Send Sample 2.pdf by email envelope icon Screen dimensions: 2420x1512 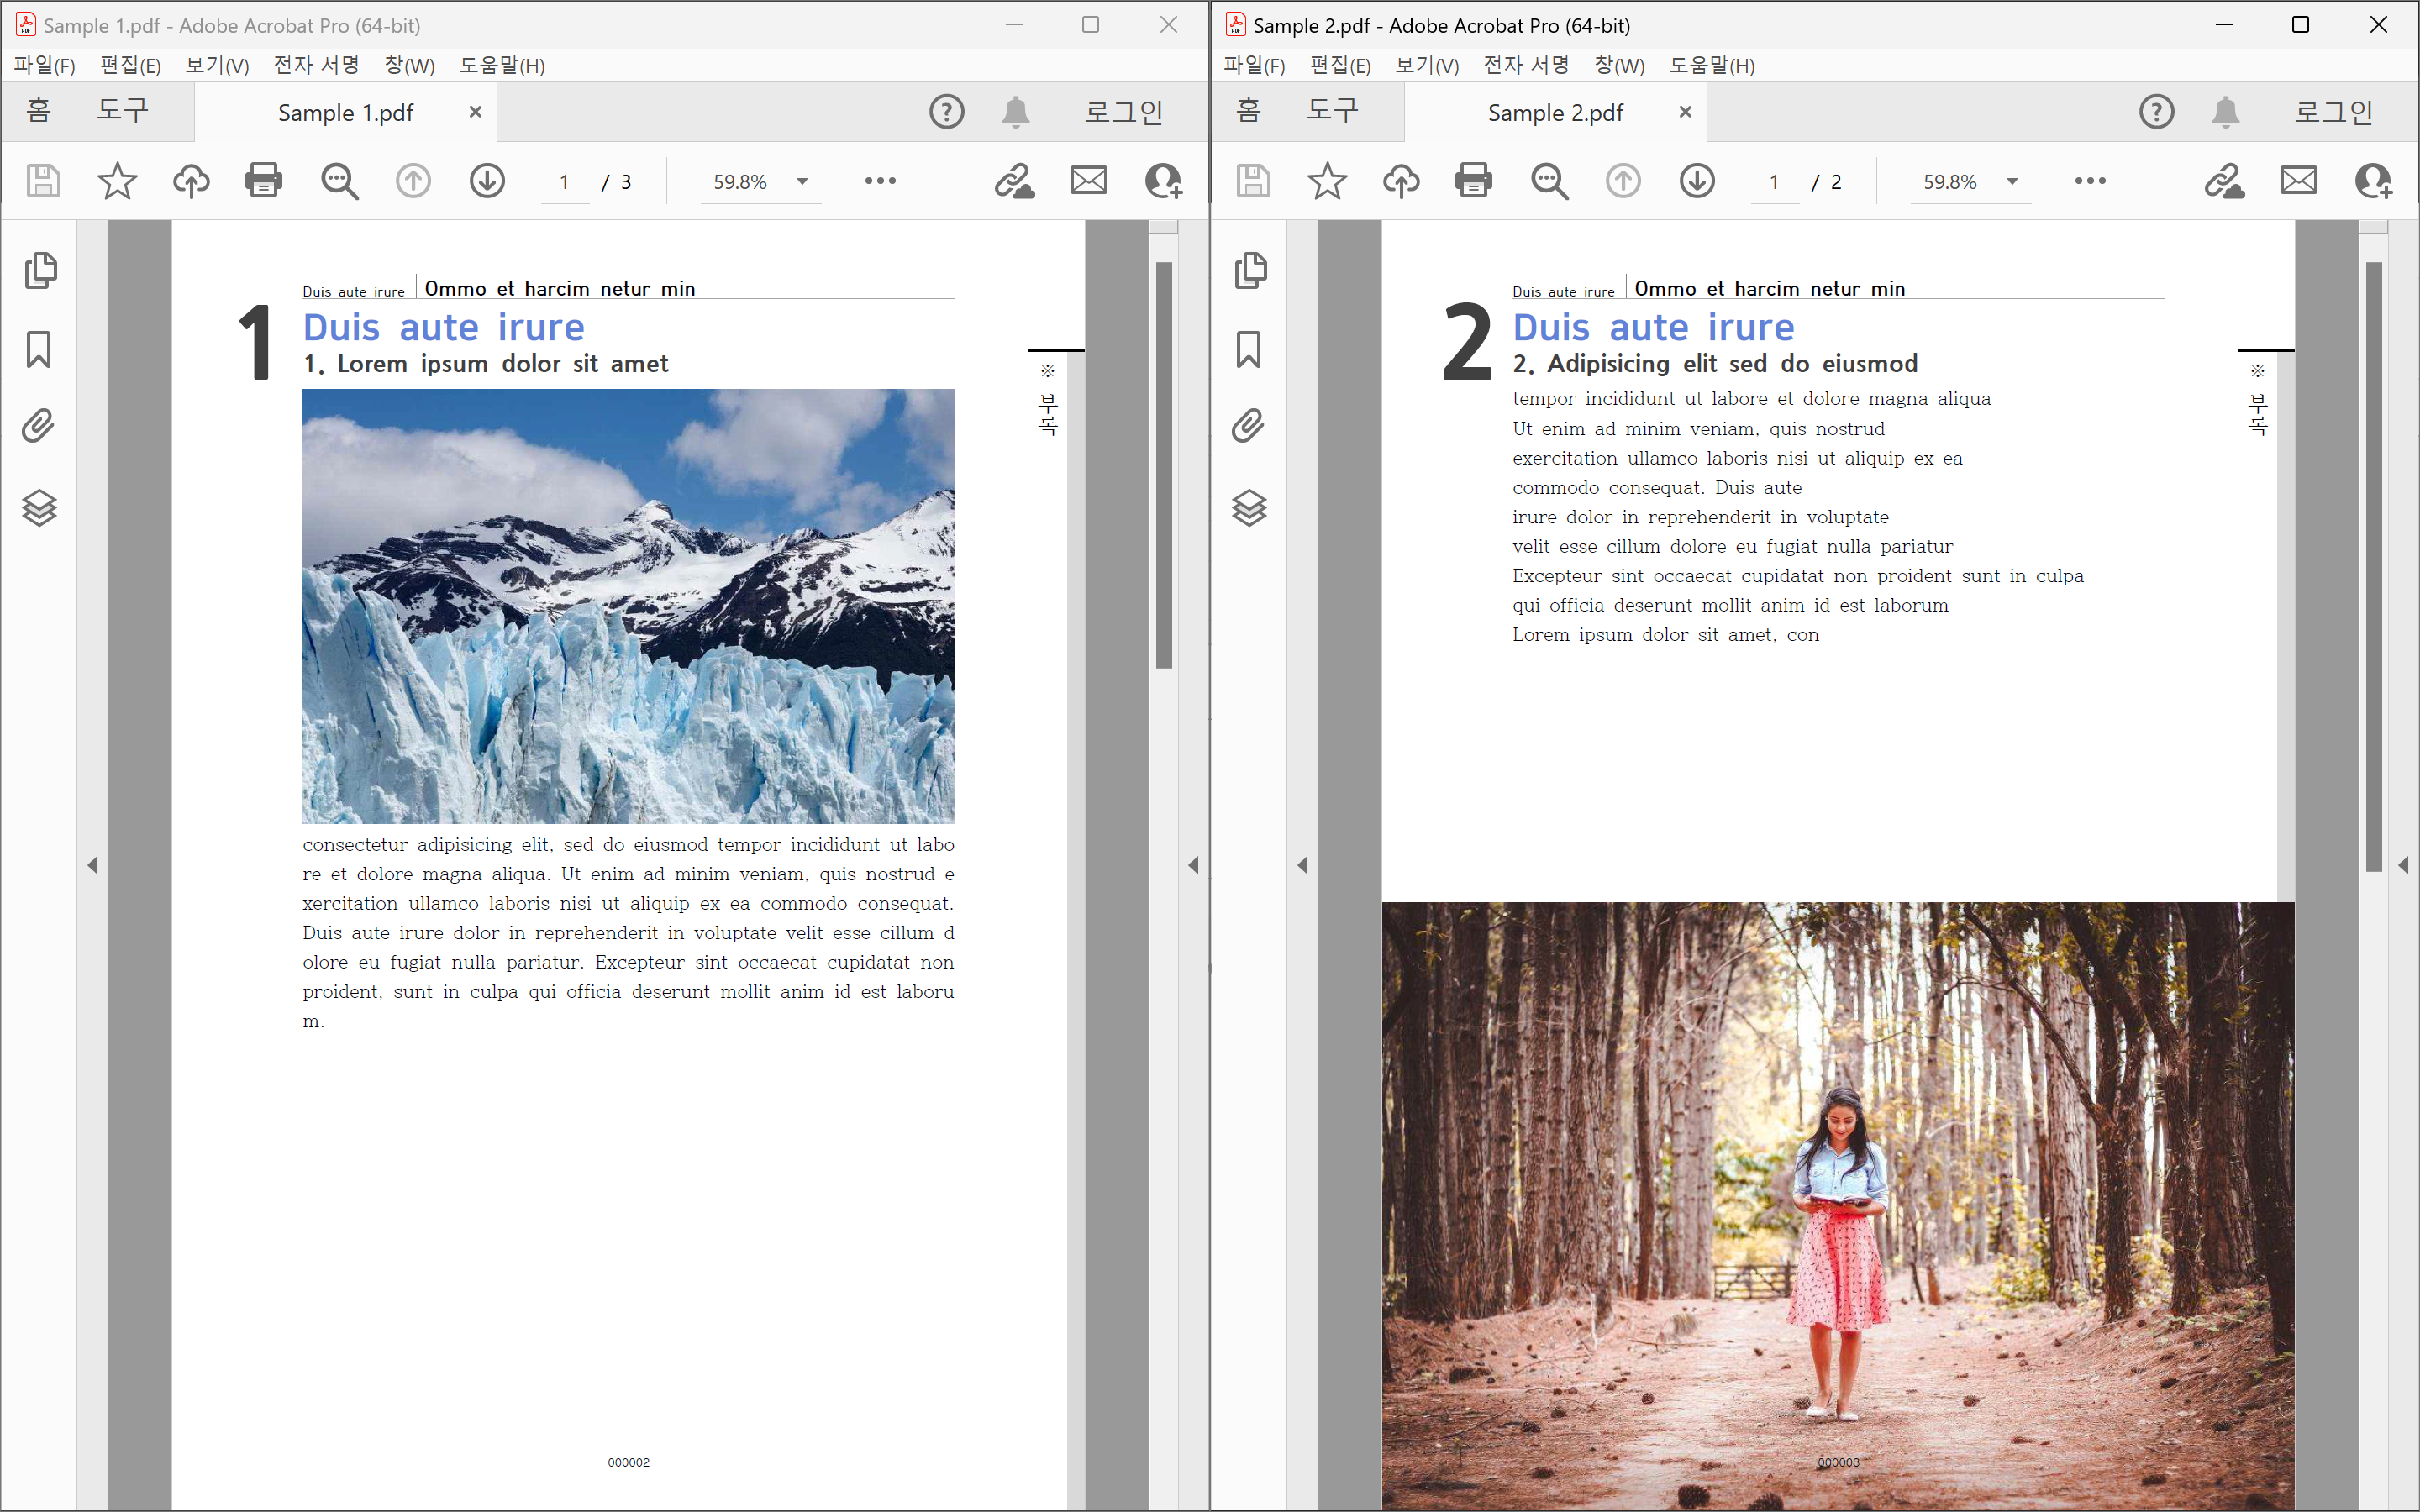coord(2298,181)
